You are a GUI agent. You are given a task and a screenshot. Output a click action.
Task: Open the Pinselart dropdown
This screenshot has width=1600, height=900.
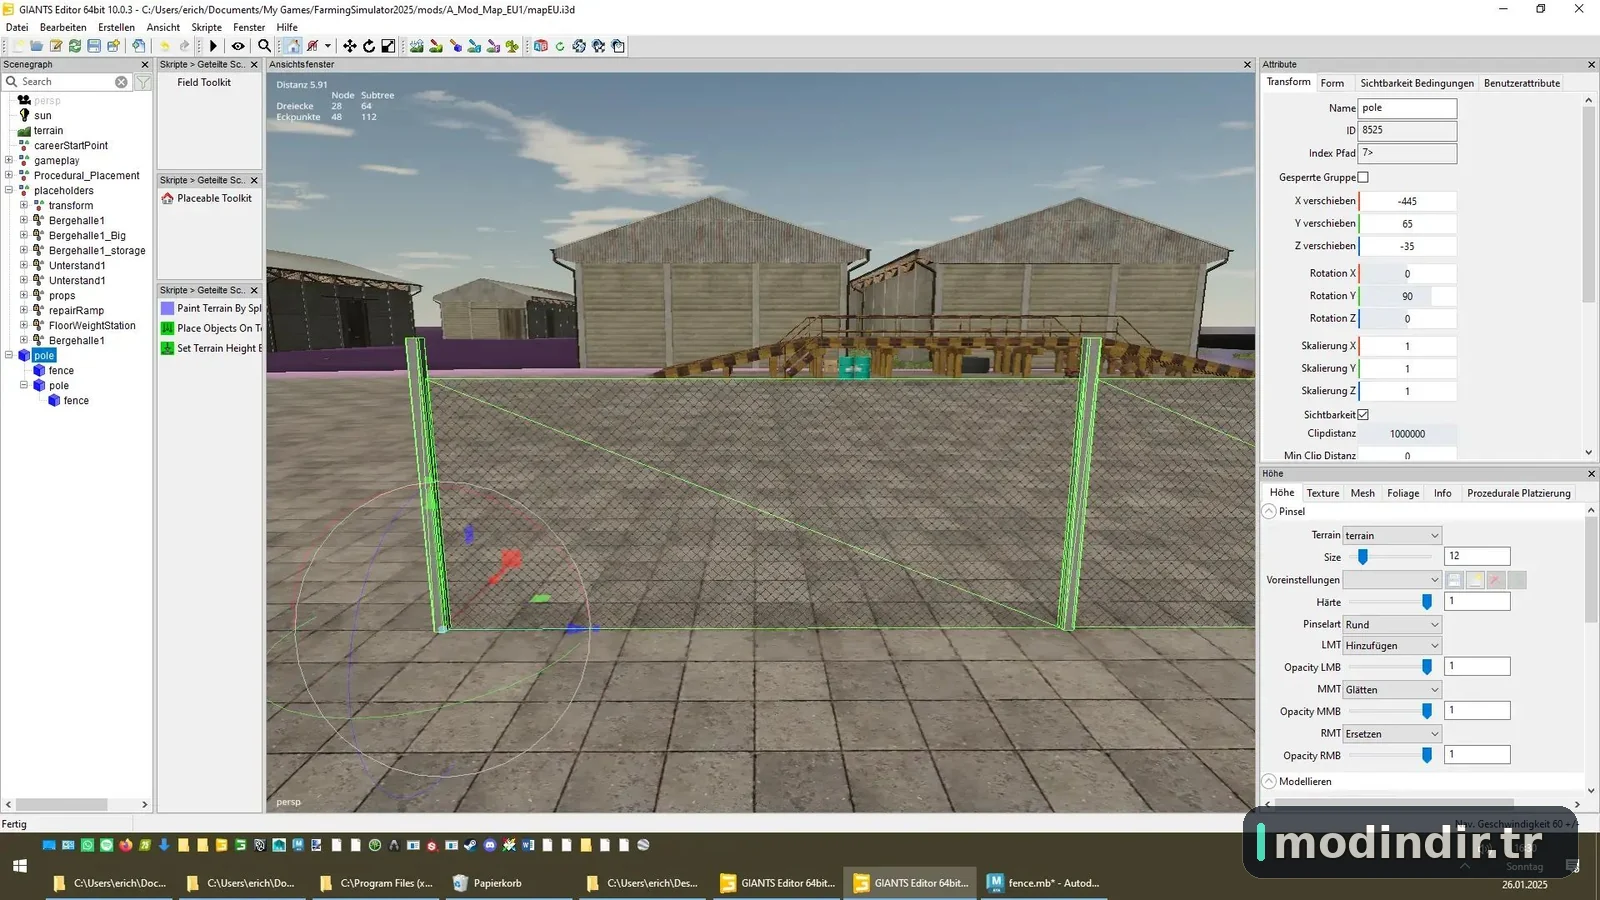click(x=1392, y=624)
